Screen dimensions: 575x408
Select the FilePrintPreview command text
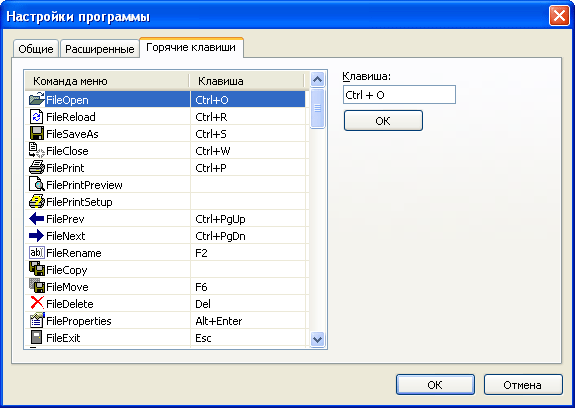pyautogui.click(x=84, y=185)
